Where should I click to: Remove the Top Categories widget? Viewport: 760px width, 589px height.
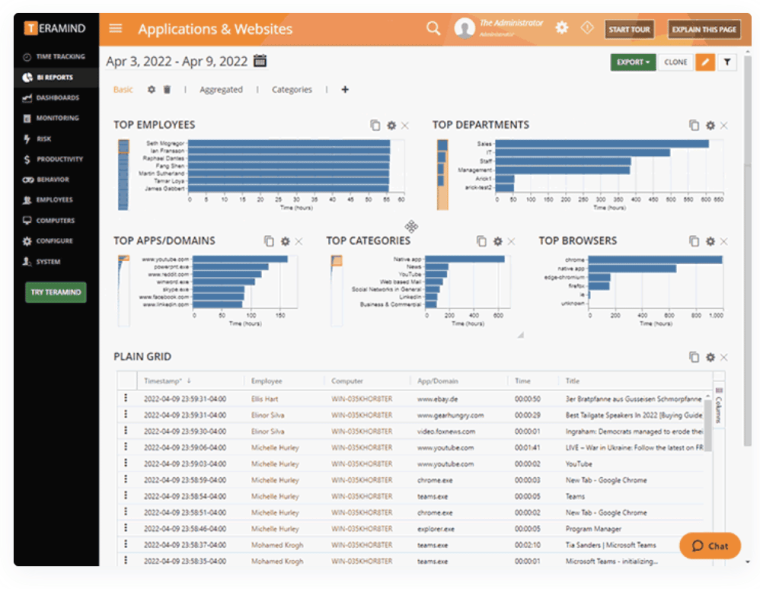pyautogui.click(x=511, y=241)
